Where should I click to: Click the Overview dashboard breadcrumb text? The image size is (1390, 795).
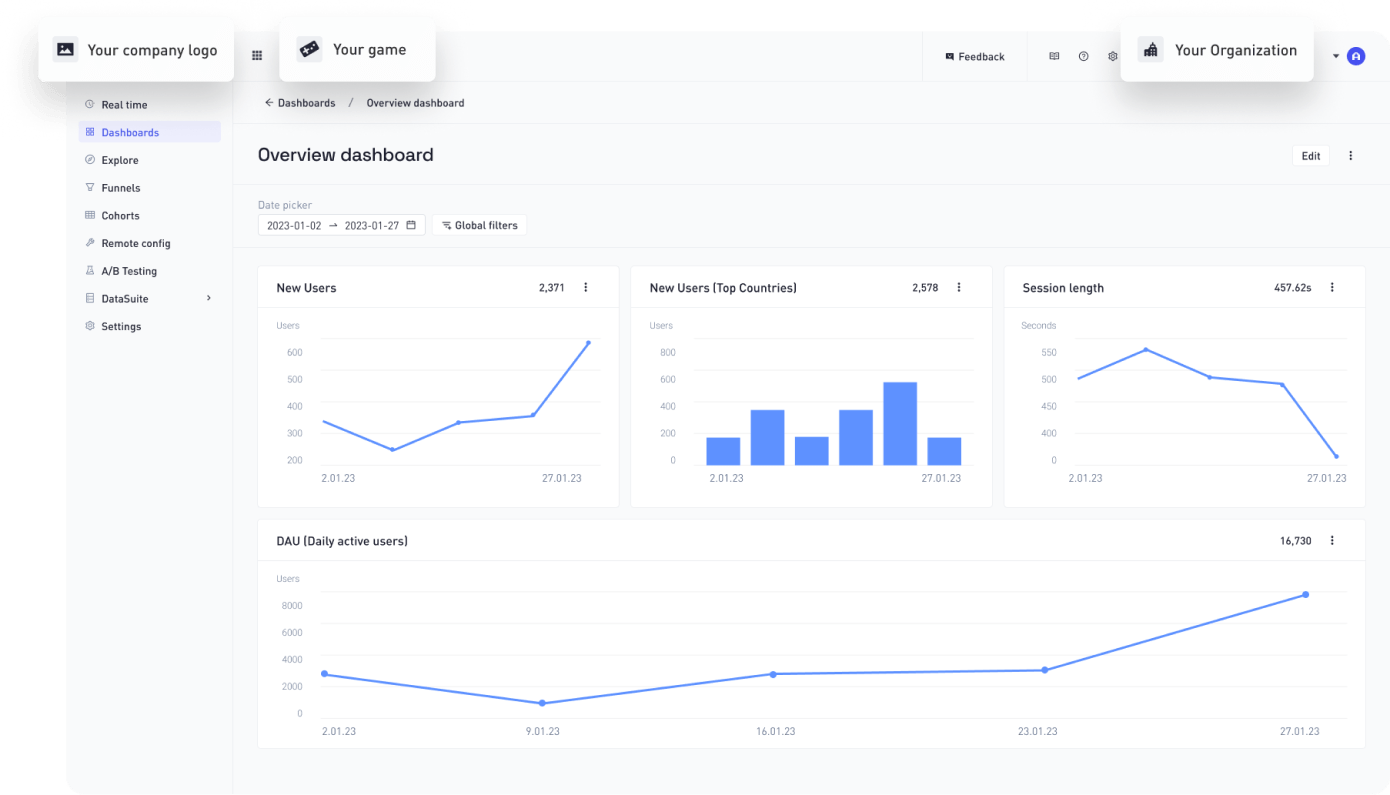coord(415,103)
